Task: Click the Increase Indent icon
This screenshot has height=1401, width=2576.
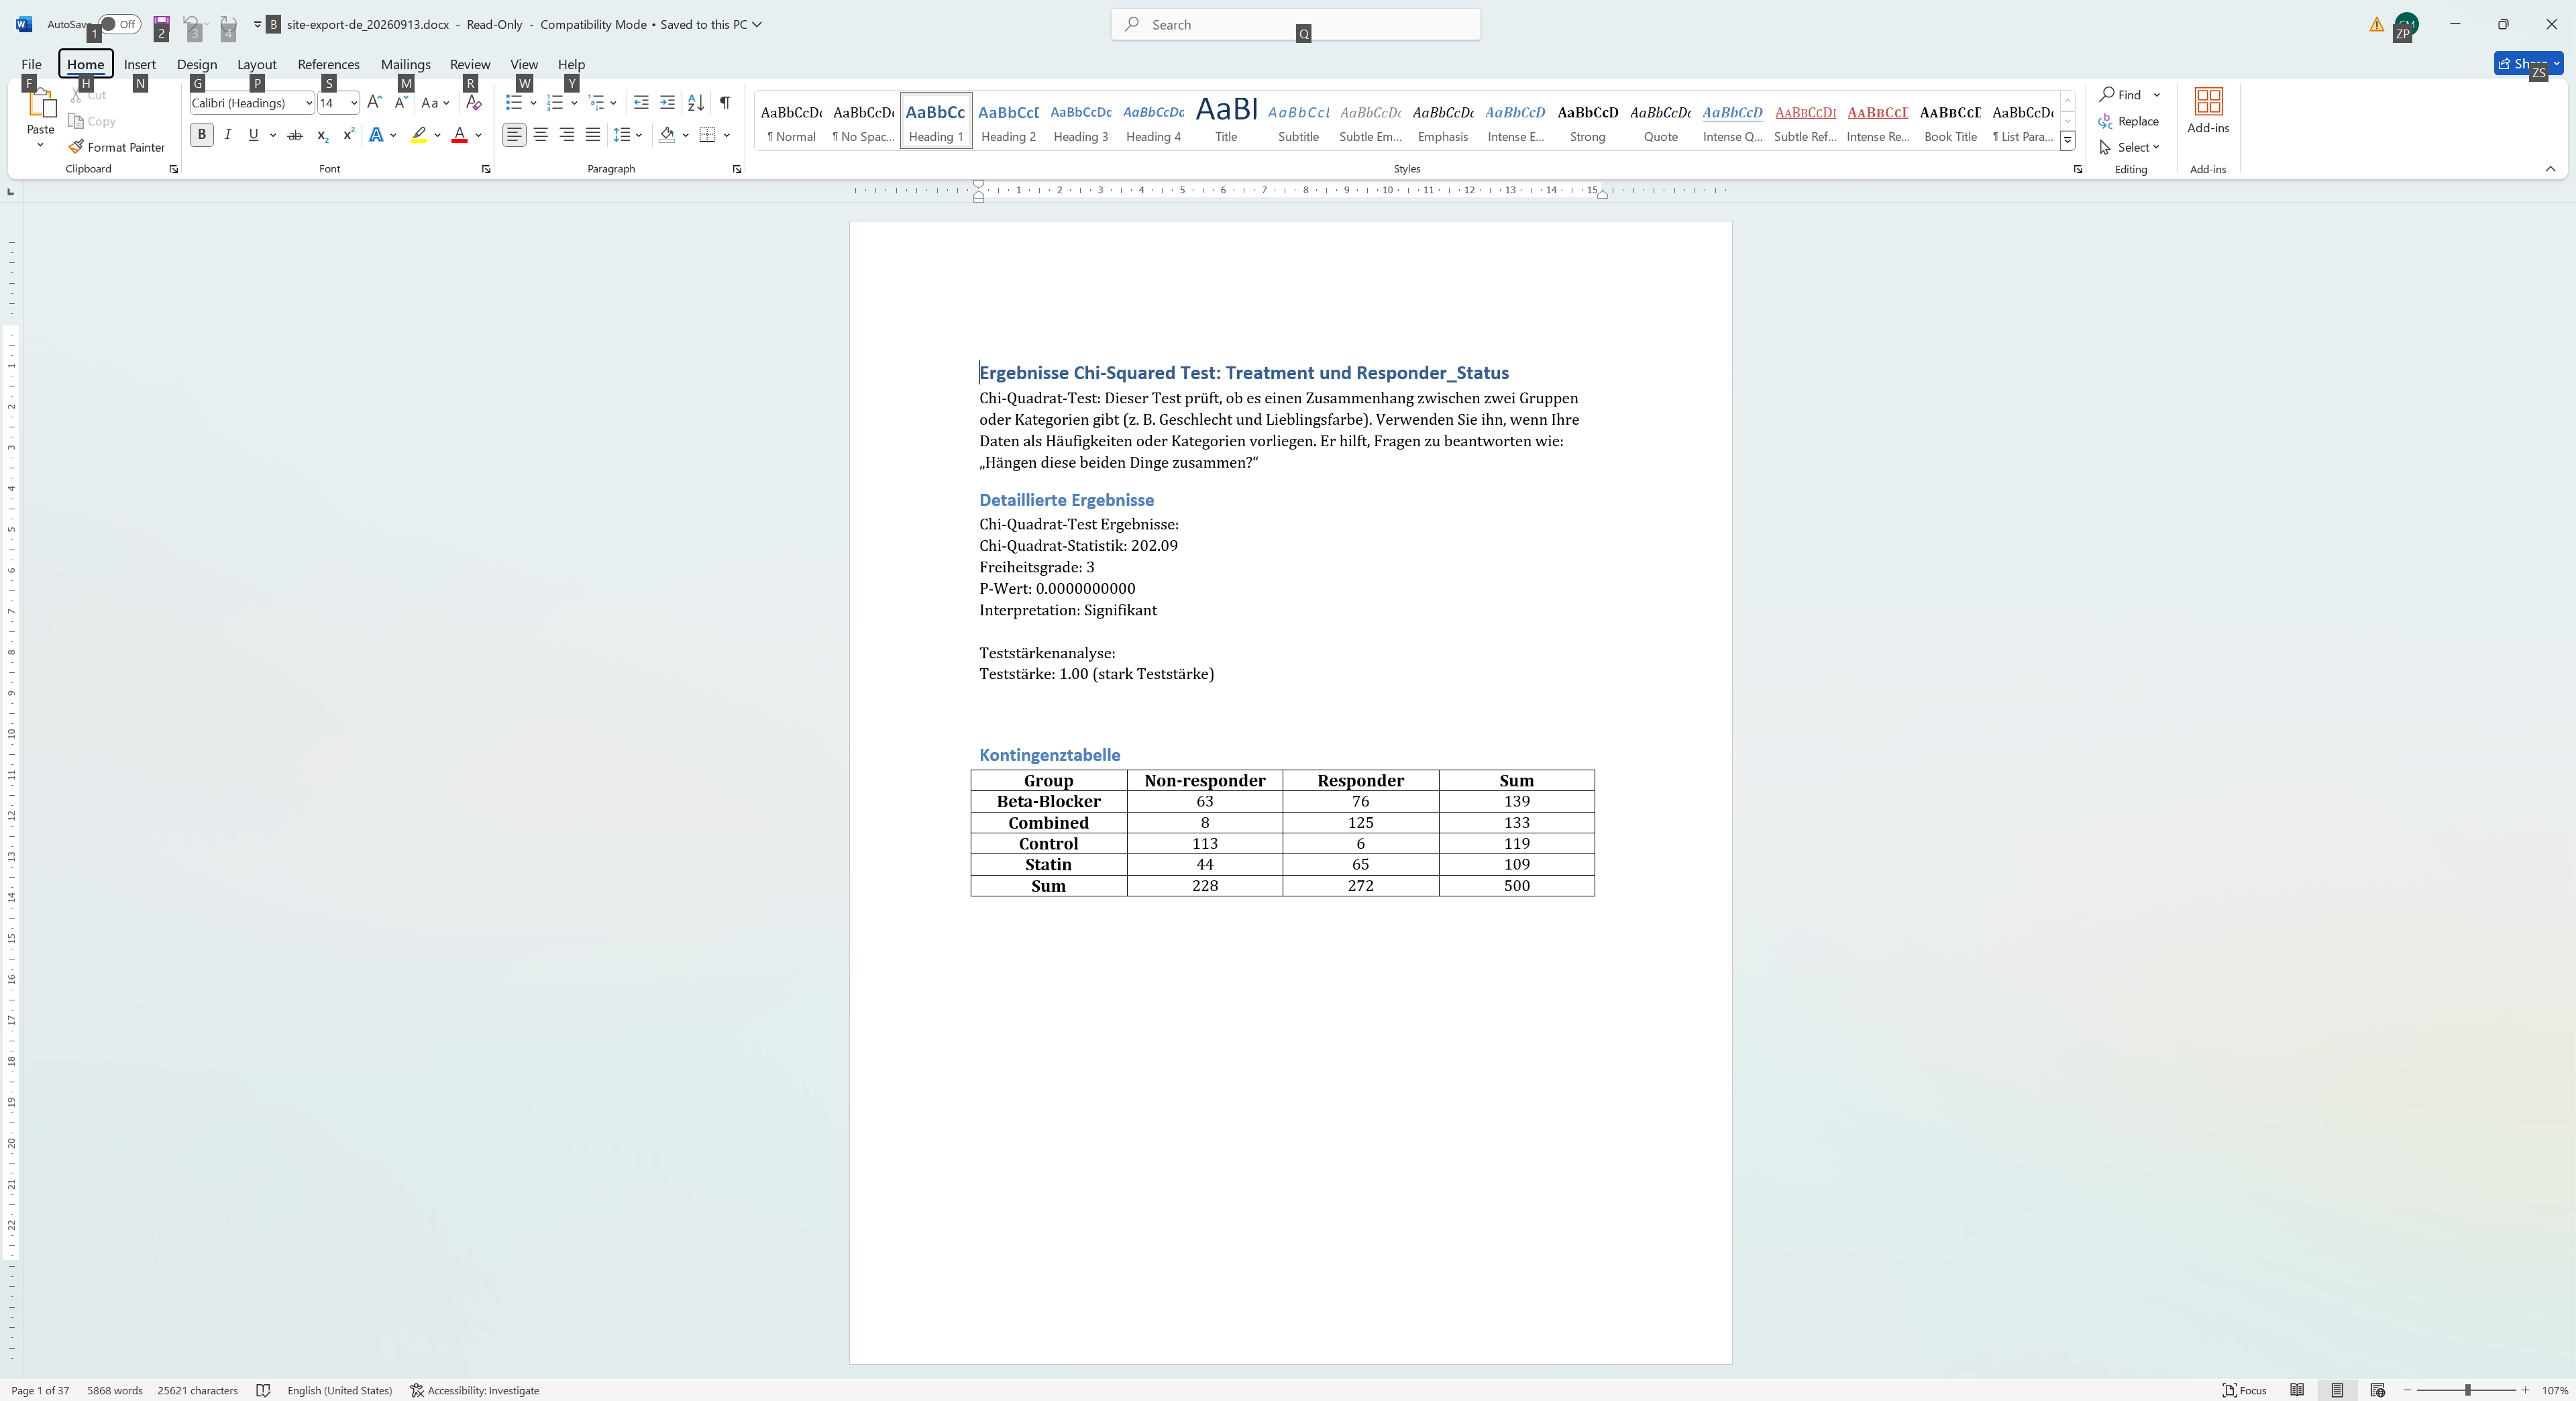Action: pyautogui.click(x=667, y=102)
